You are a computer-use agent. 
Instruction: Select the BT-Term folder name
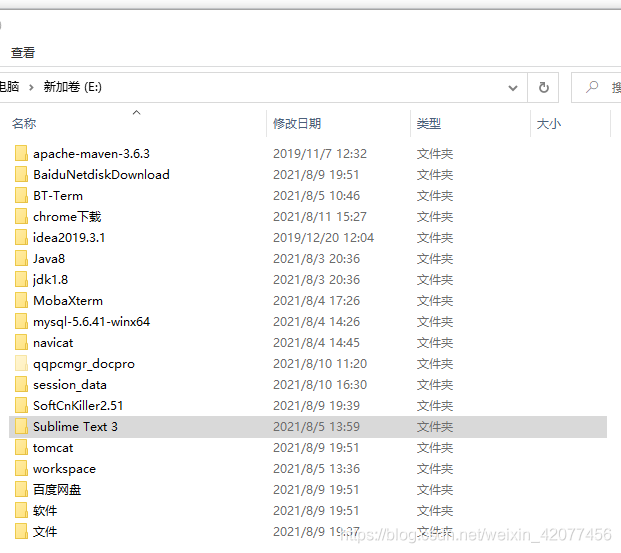coord(58,195)
